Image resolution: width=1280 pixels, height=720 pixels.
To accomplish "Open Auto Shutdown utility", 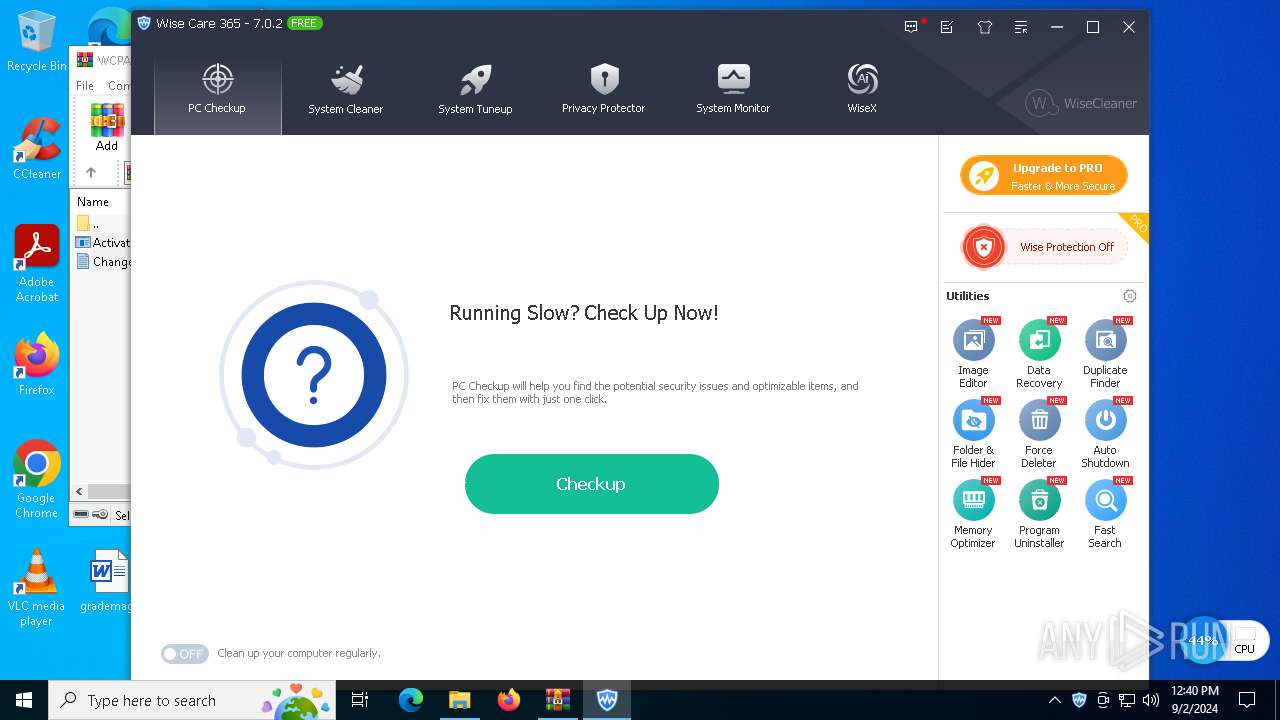I will point(1105,434).
